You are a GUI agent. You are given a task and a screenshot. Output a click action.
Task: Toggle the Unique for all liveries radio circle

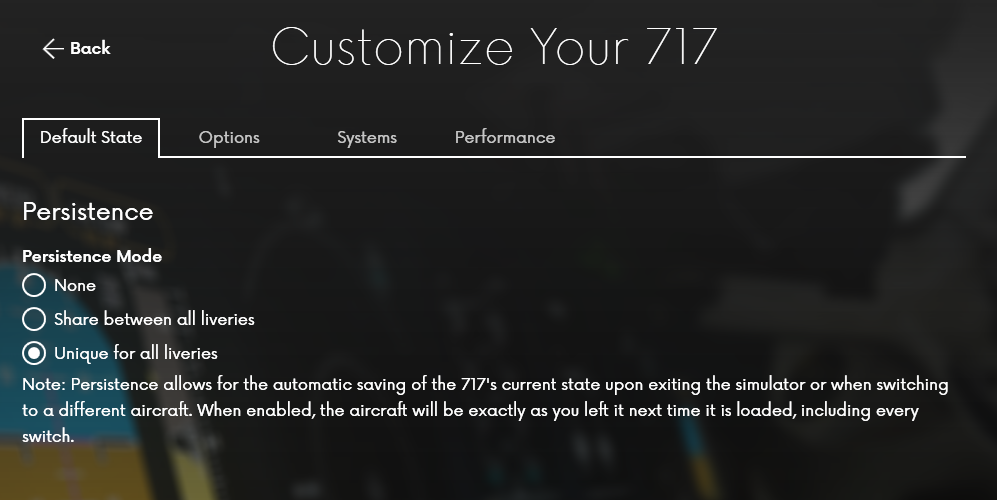[34, 353]
